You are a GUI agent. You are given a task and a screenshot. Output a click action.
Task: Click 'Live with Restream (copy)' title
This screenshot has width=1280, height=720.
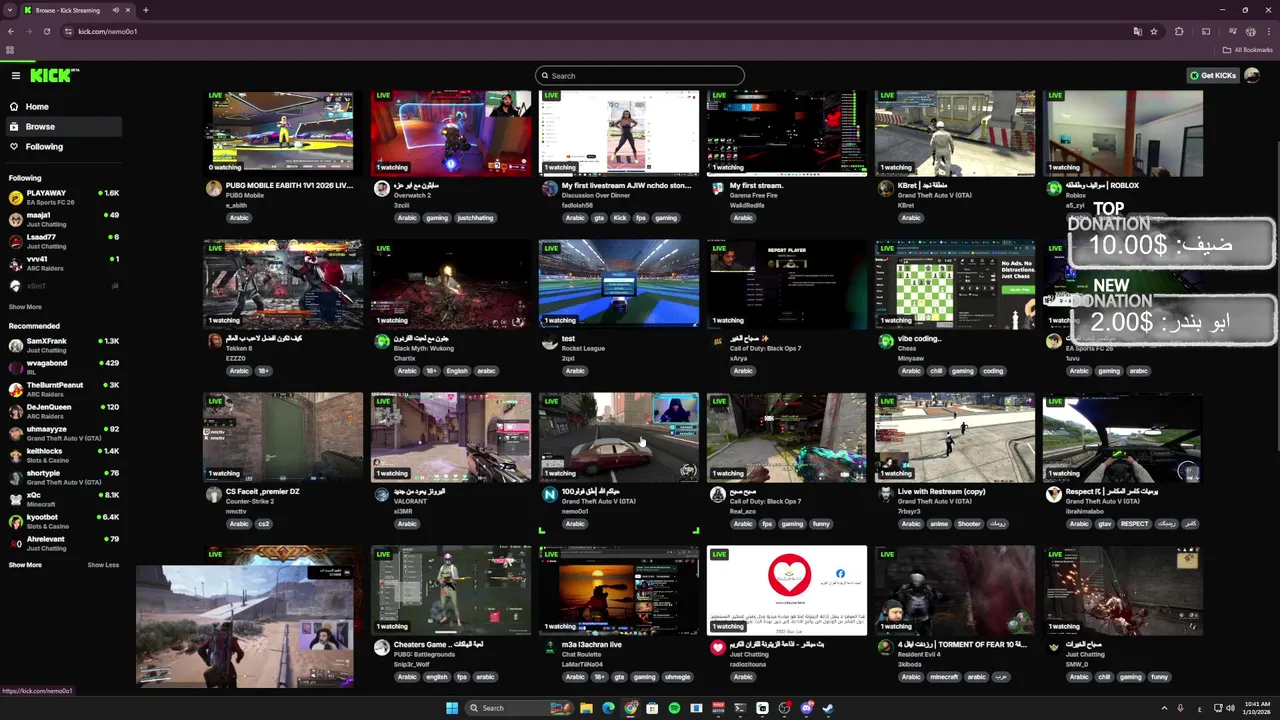[941, 491]
